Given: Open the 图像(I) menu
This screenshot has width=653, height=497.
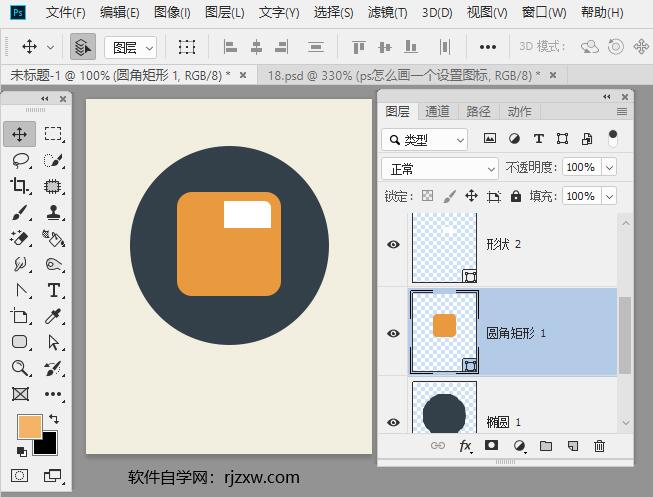Looking at the screenshot, I should pyautogui.click(x=172, y=12).
